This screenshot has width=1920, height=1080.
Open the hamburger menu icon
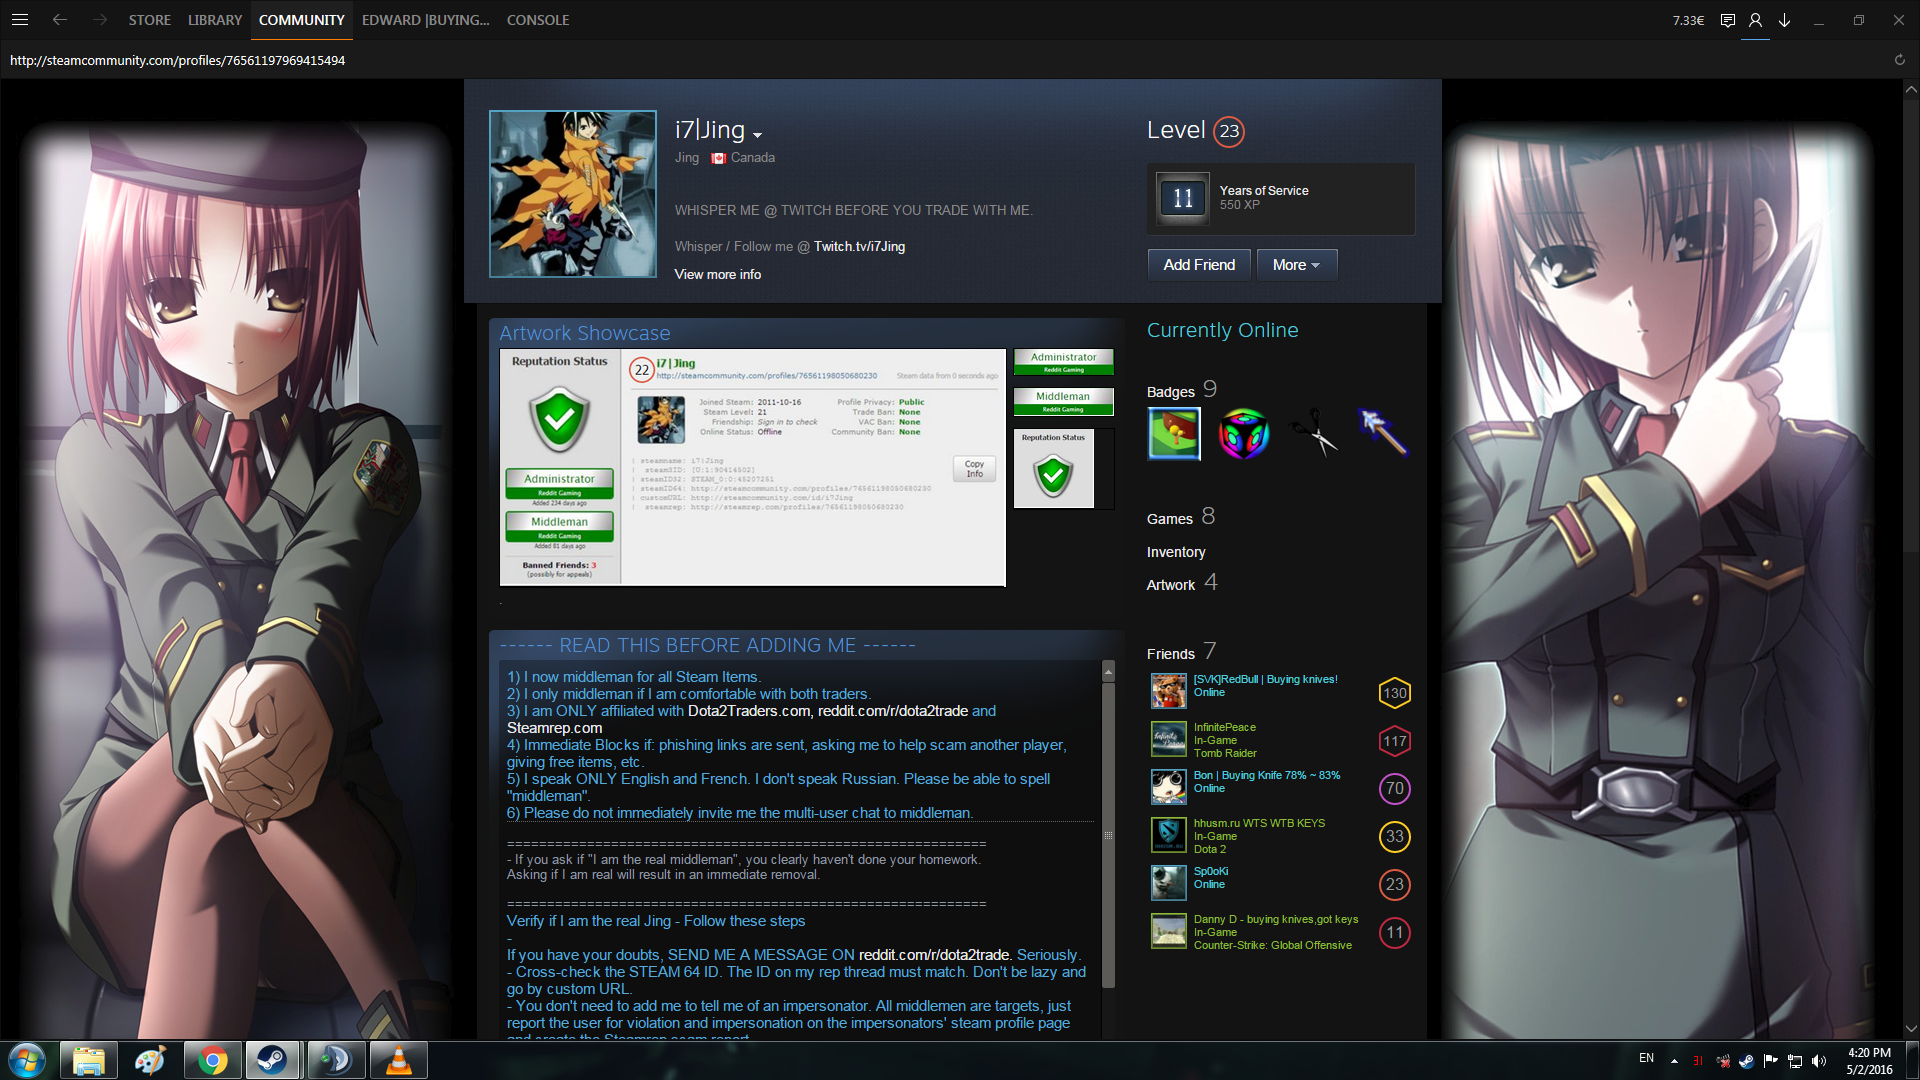(x=20, y=20)
